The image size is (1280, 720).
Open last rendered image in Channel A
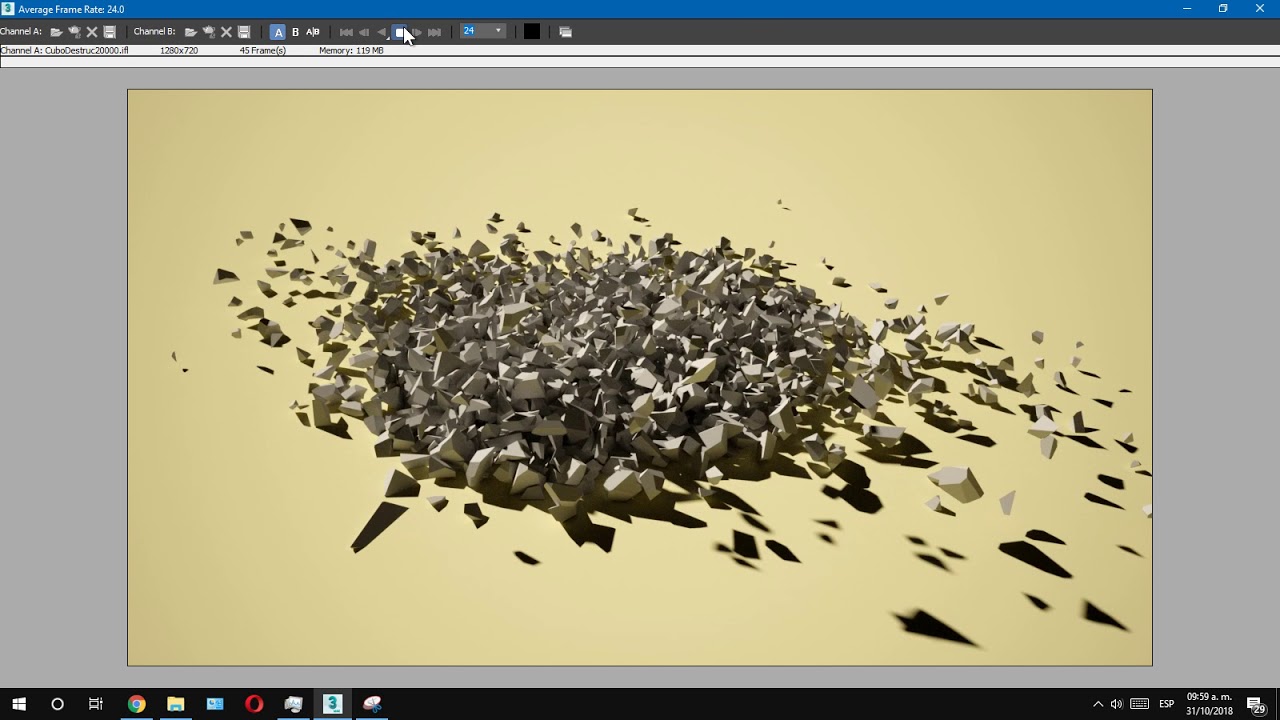(x=74, y=32)
